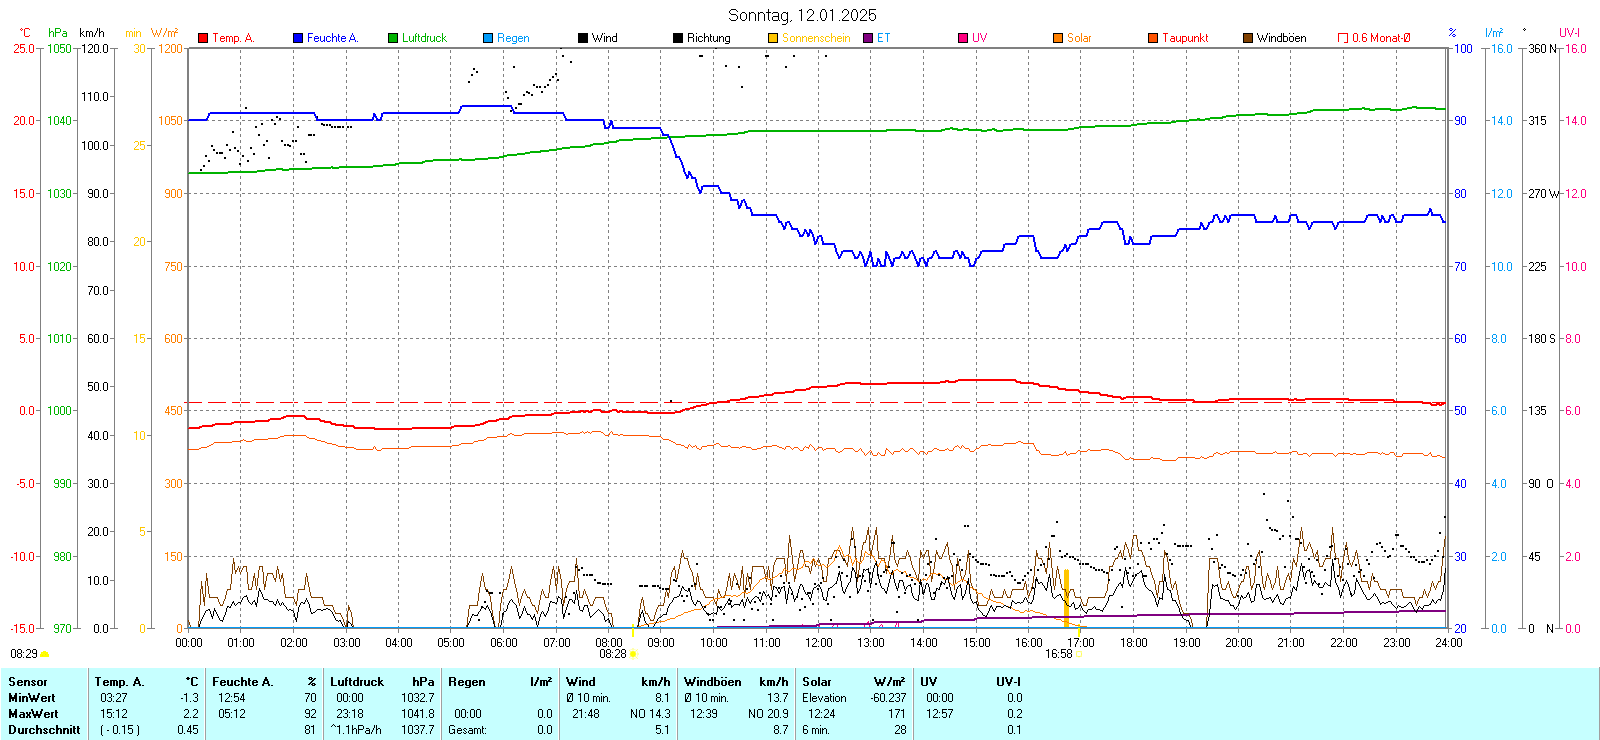Click the pink UV legend square
This screenshot has height=740, width=1600.
963,38
